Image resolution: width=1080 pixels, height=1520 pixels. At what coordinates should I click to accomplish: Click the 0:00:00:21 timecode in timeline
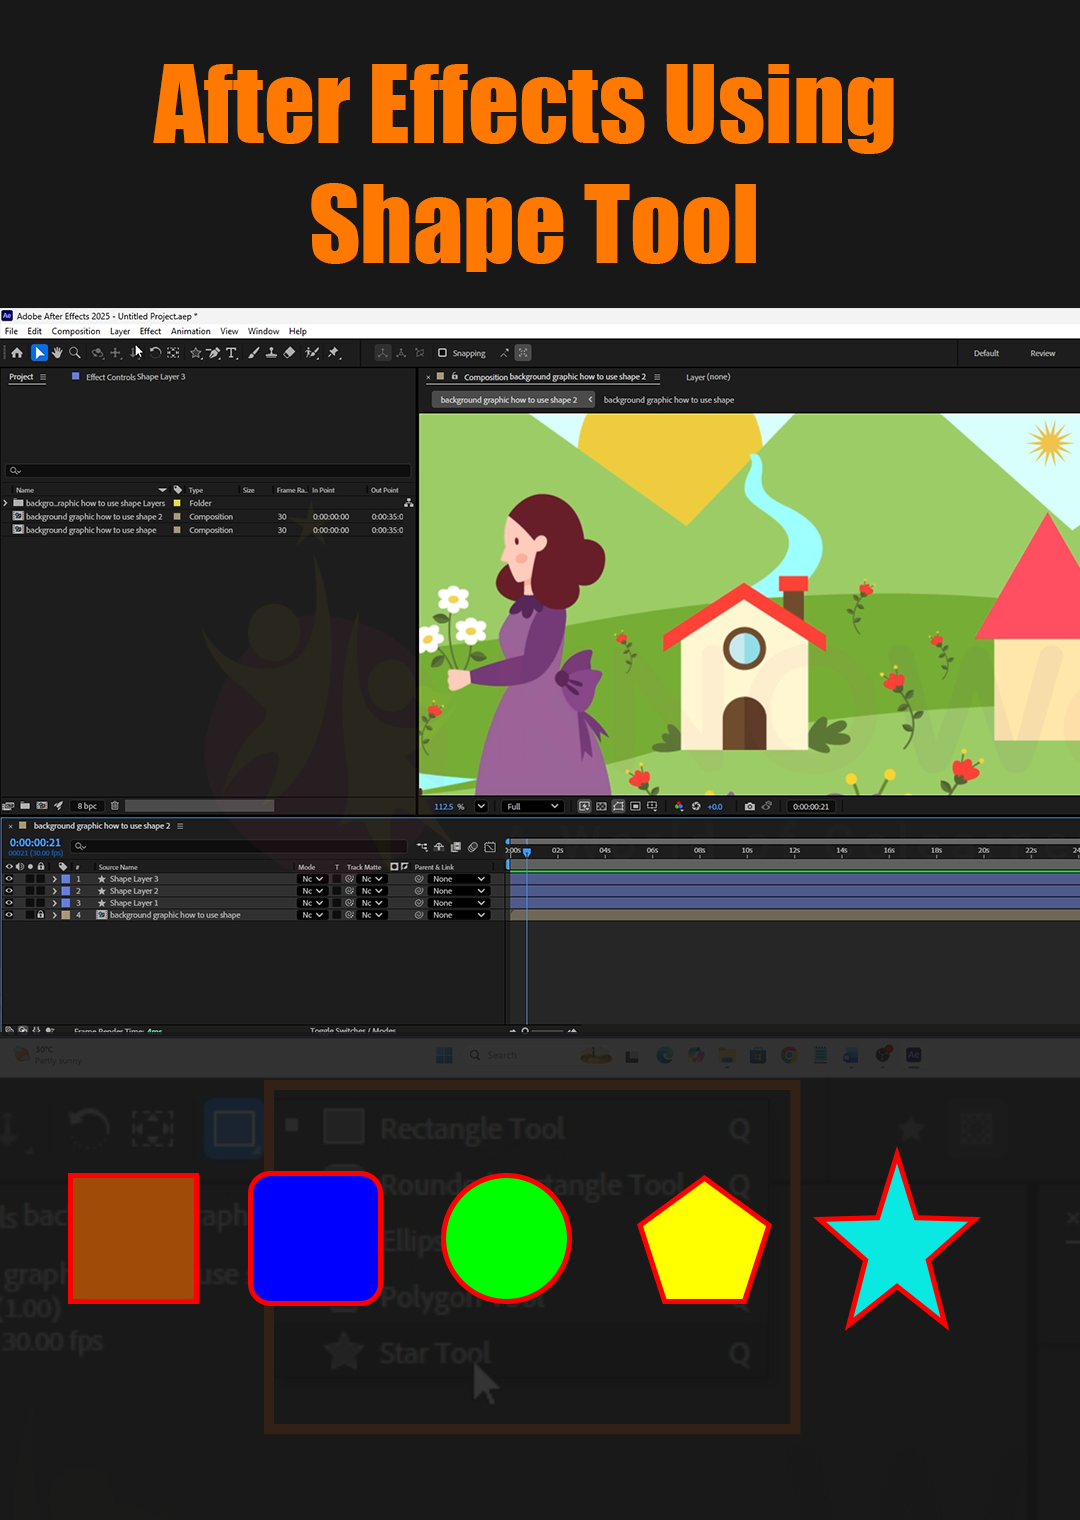35,843
